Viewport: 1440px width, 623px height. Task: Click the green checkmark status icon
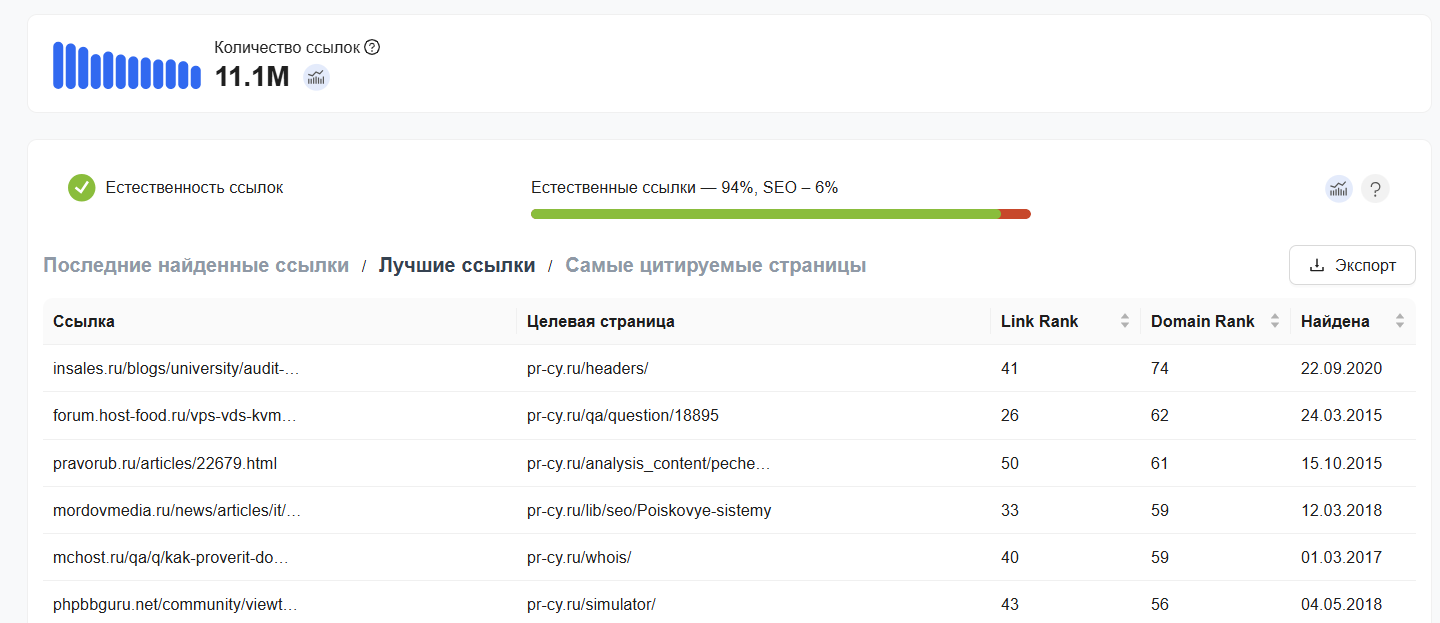pos(81,187)
